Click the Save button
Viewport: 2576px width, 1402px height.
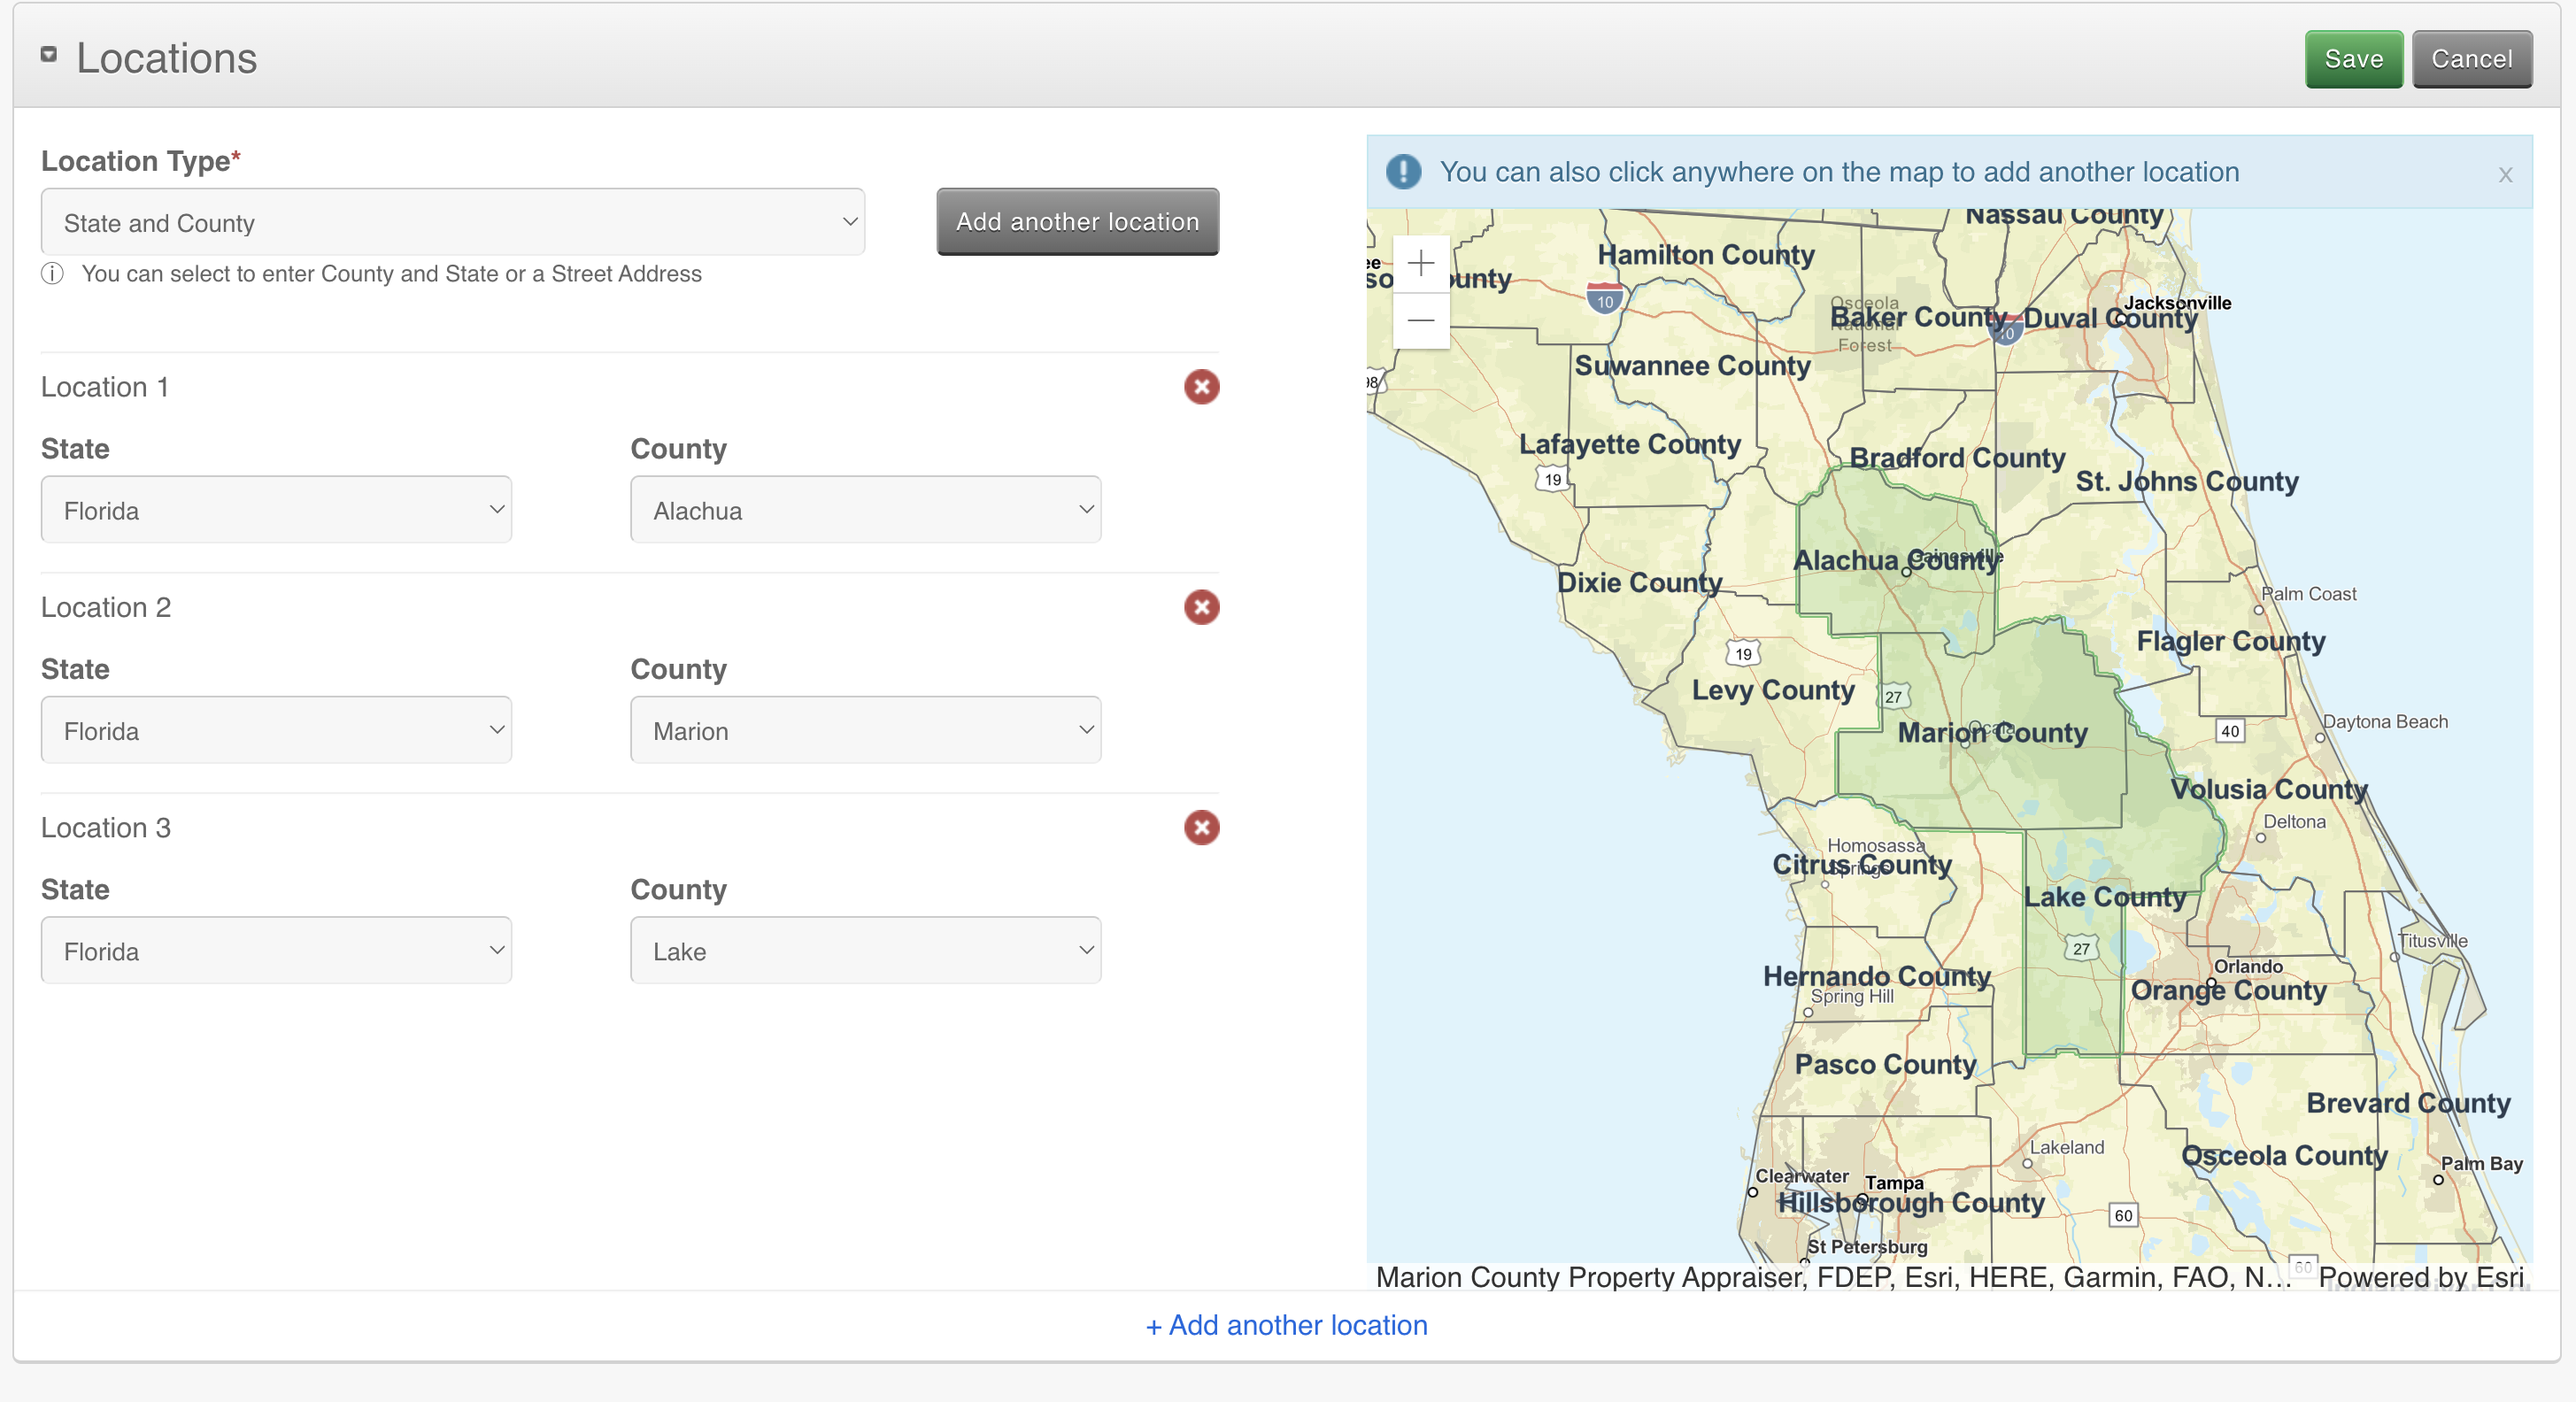[x=2352, y=59]
